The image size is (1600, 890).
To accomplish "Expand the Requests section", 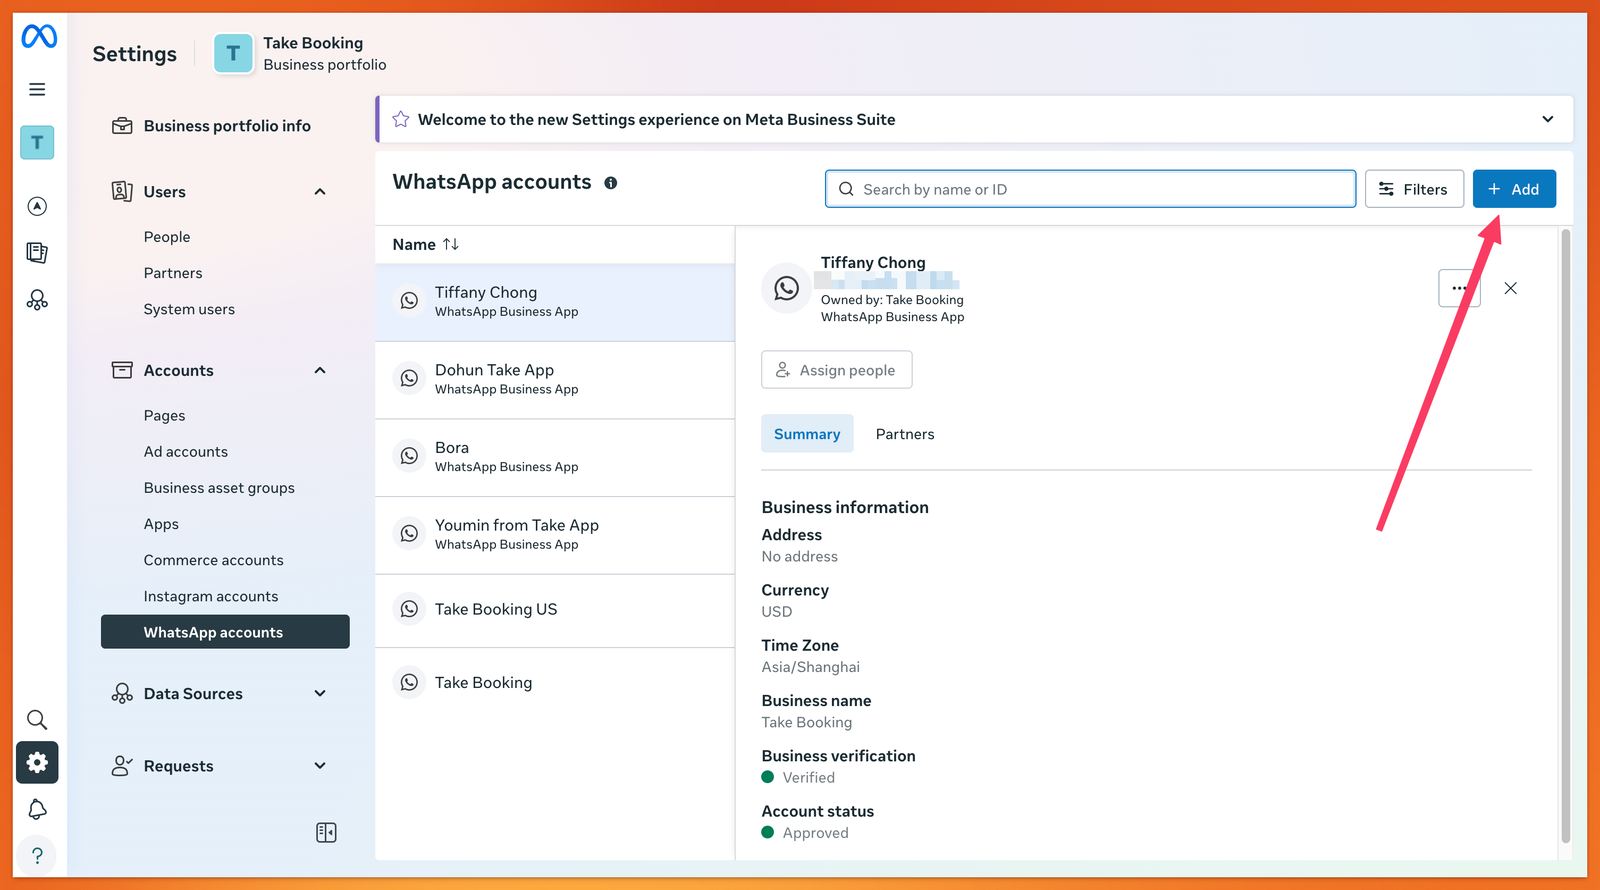I will 320,766.
